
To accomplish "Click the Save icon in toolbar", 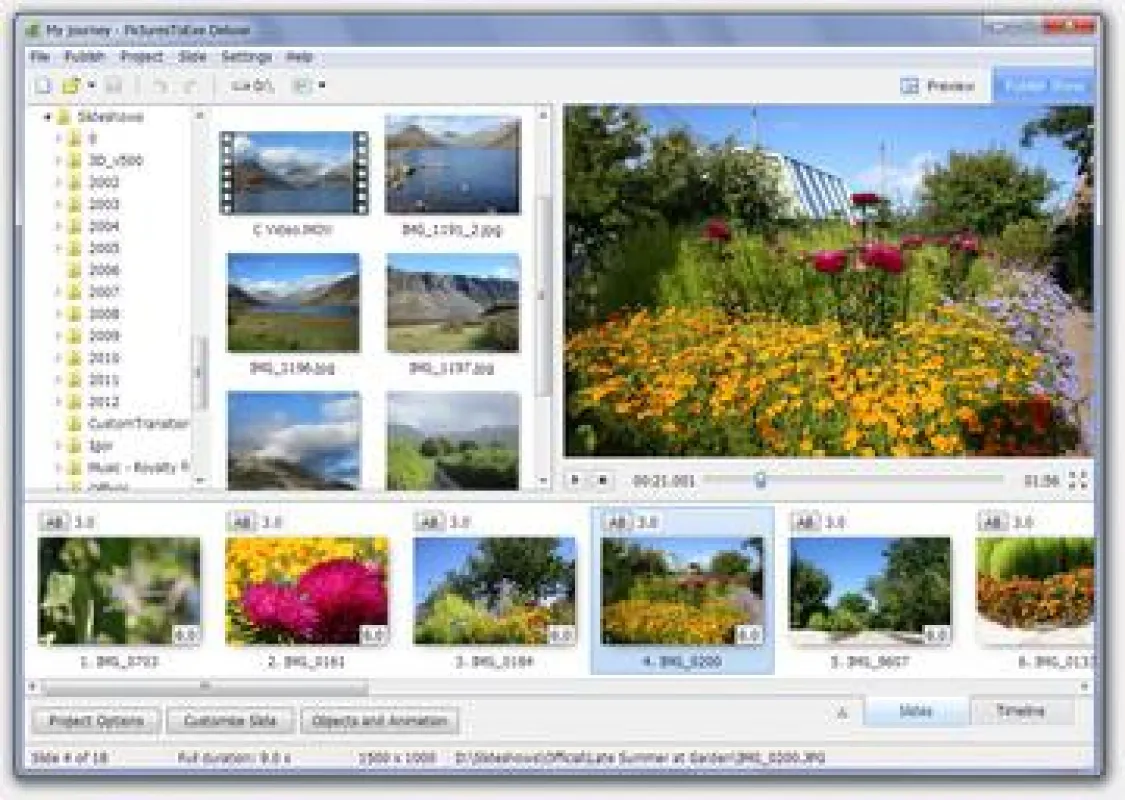I will pyautogui.click(x=114, y=86).
